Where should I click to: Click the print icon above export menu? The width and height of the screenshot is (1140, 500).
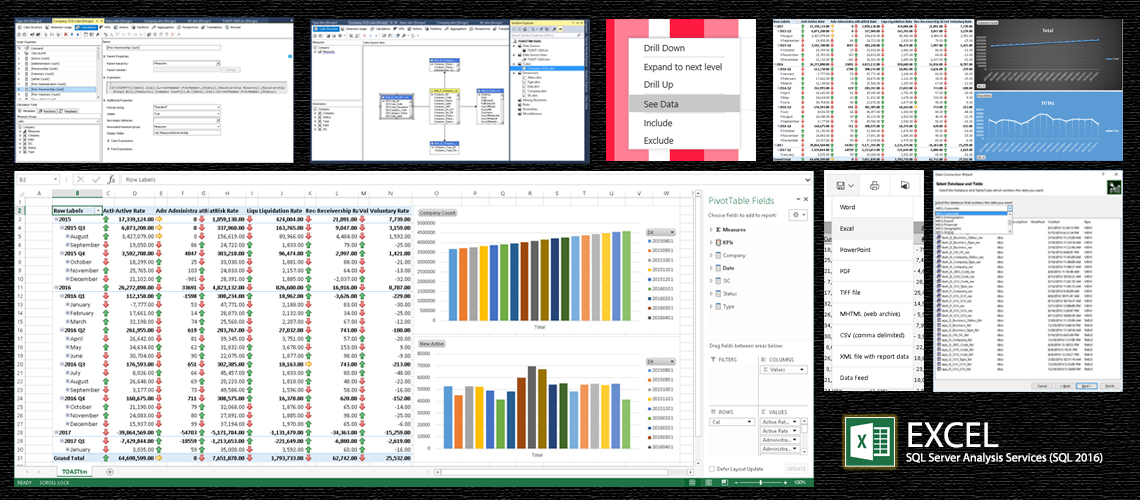pos(875,185)
